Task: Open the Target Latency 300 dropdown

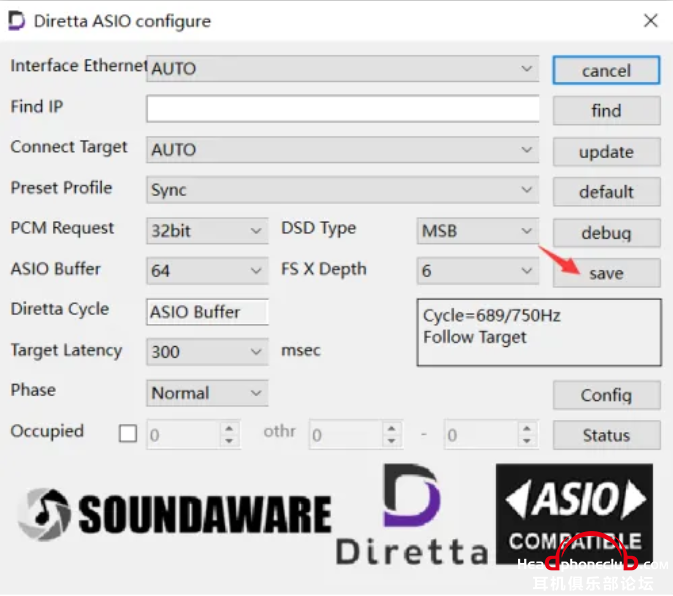Action: 207,352
